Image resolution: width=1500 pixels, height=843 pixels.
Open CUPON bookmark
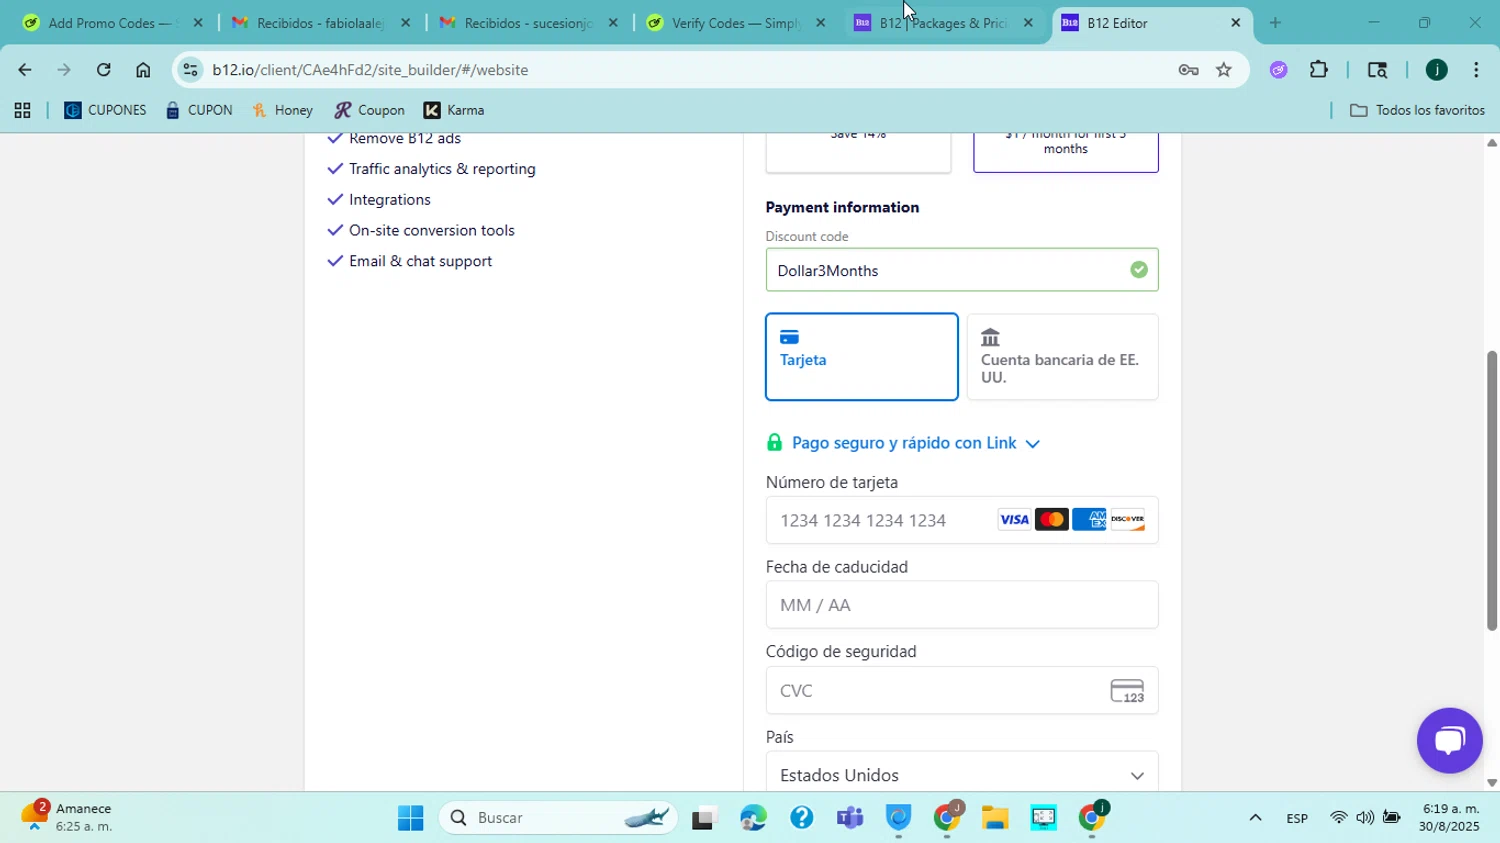pyautogui.click(x=199, y=110)
